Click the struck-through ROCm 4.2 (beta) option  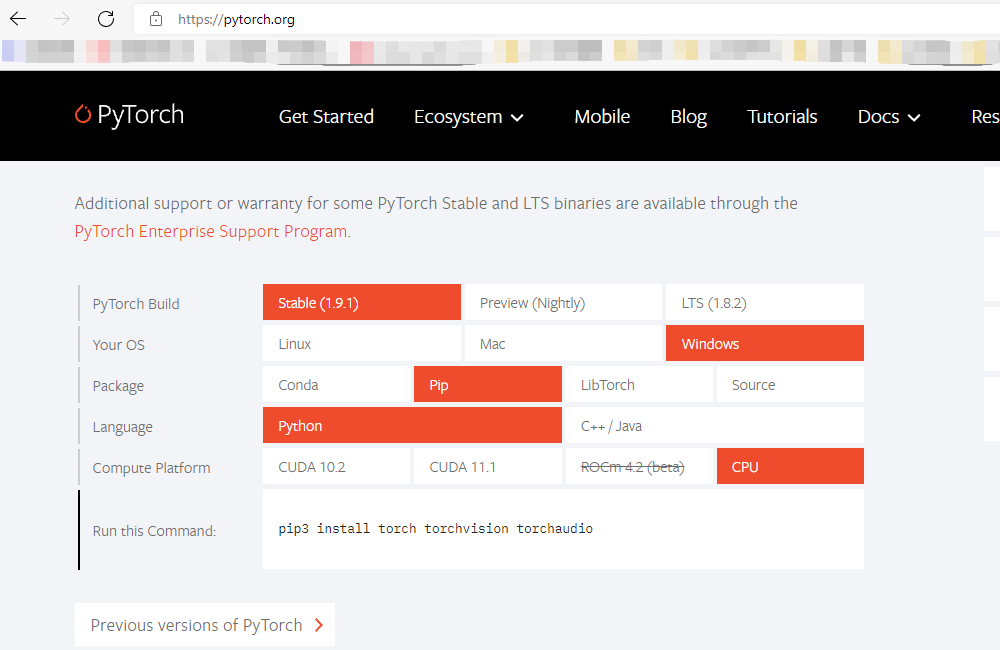click(639, 466)
